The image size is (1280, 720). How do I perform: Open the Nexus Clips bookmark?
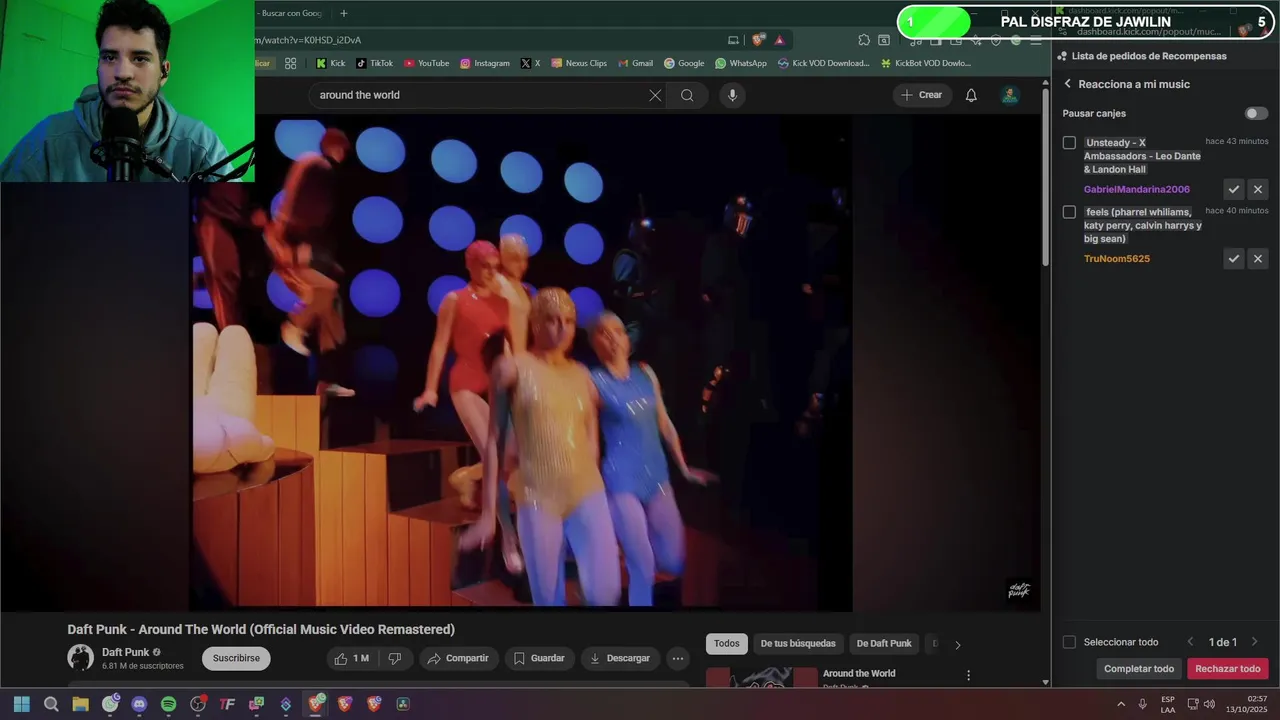(x=579, y=63)
